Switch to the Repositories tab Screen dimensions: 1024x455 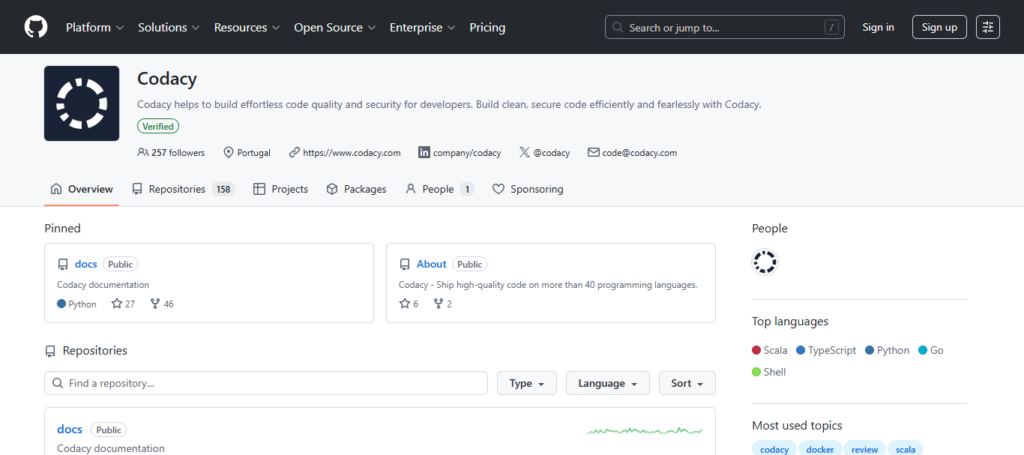[x=183, y=189]
